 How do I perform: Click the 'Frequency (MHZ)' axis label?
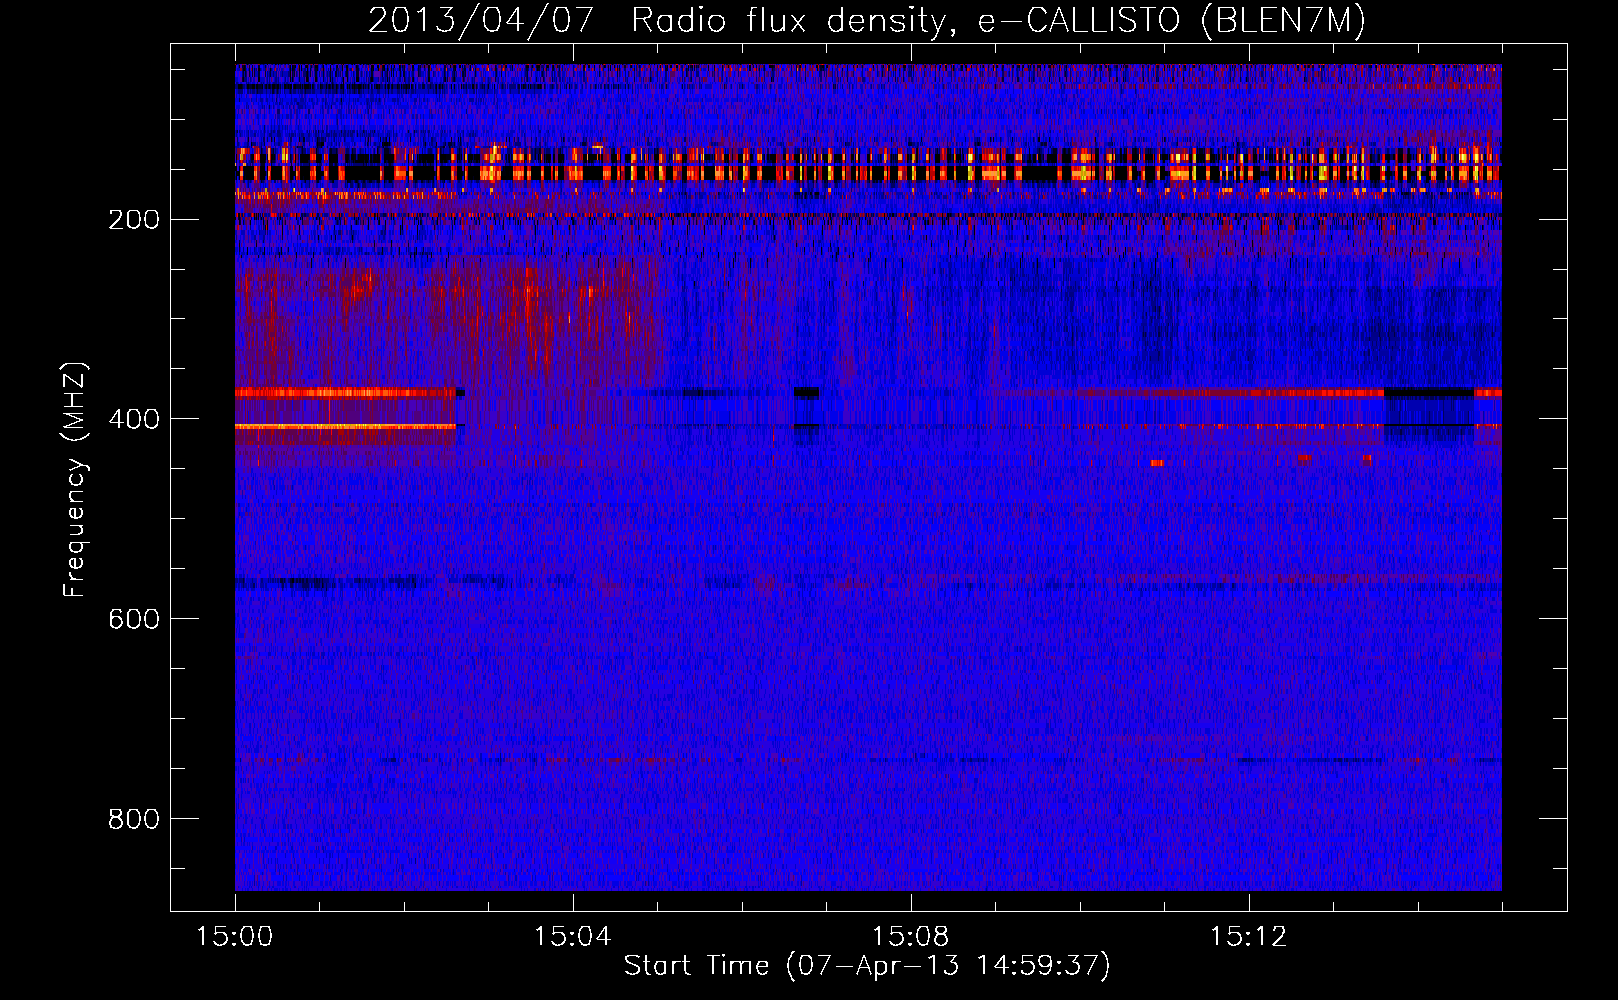(x=75, y=480)
